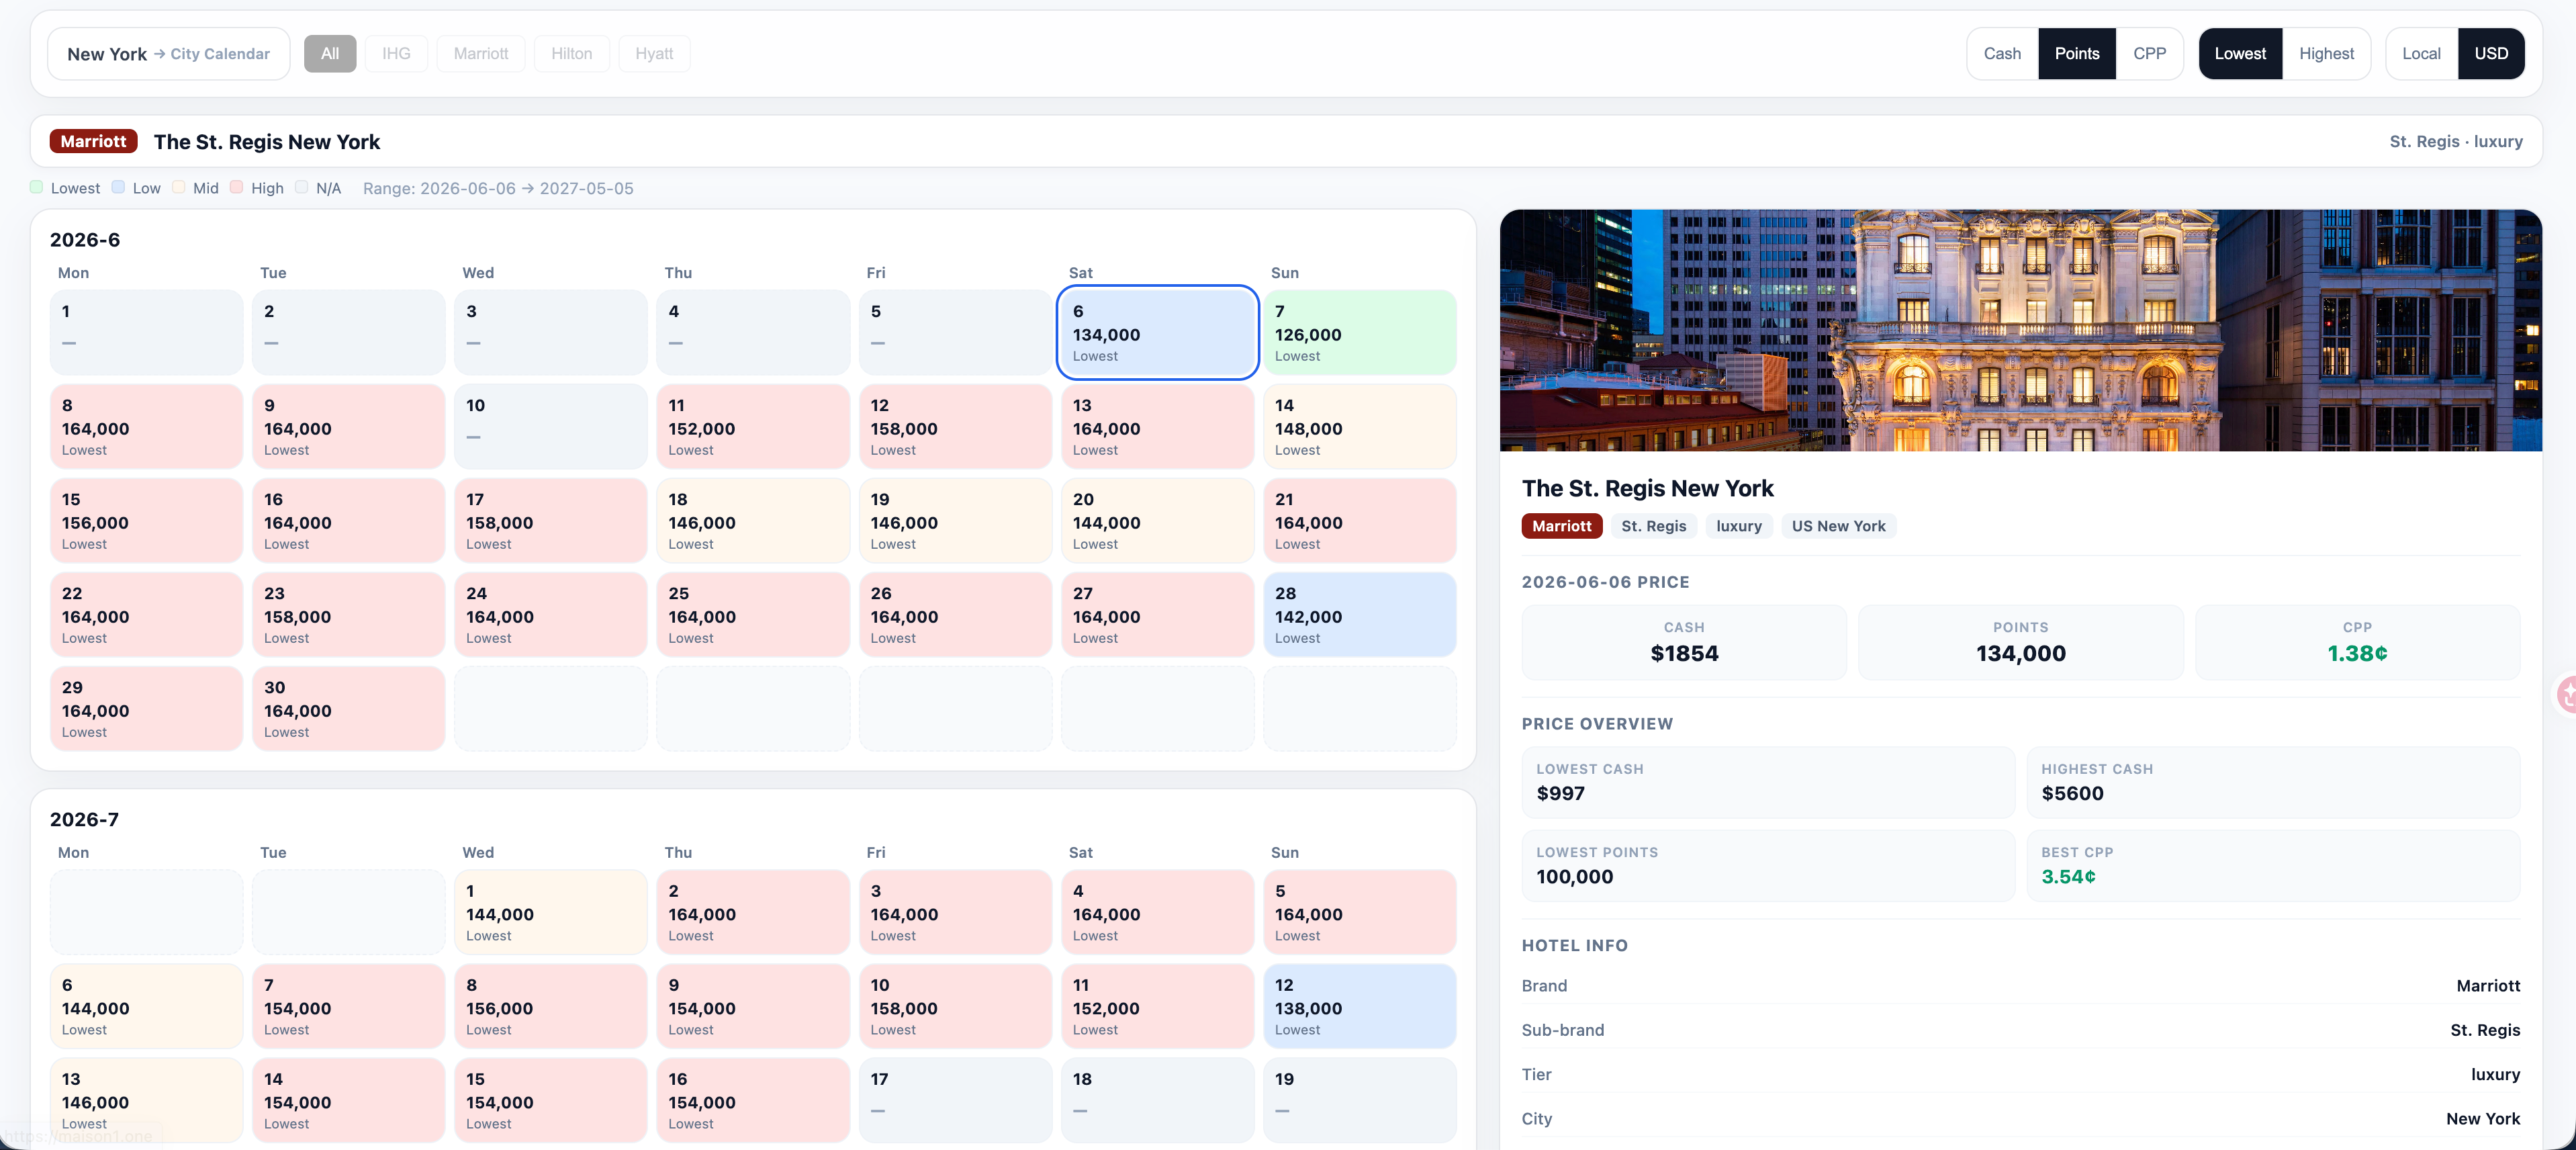This screenshot has height=1150, width=2576.
Task: Select June 18 cell in 2026-6 calendar
Action: coord(753,520)
